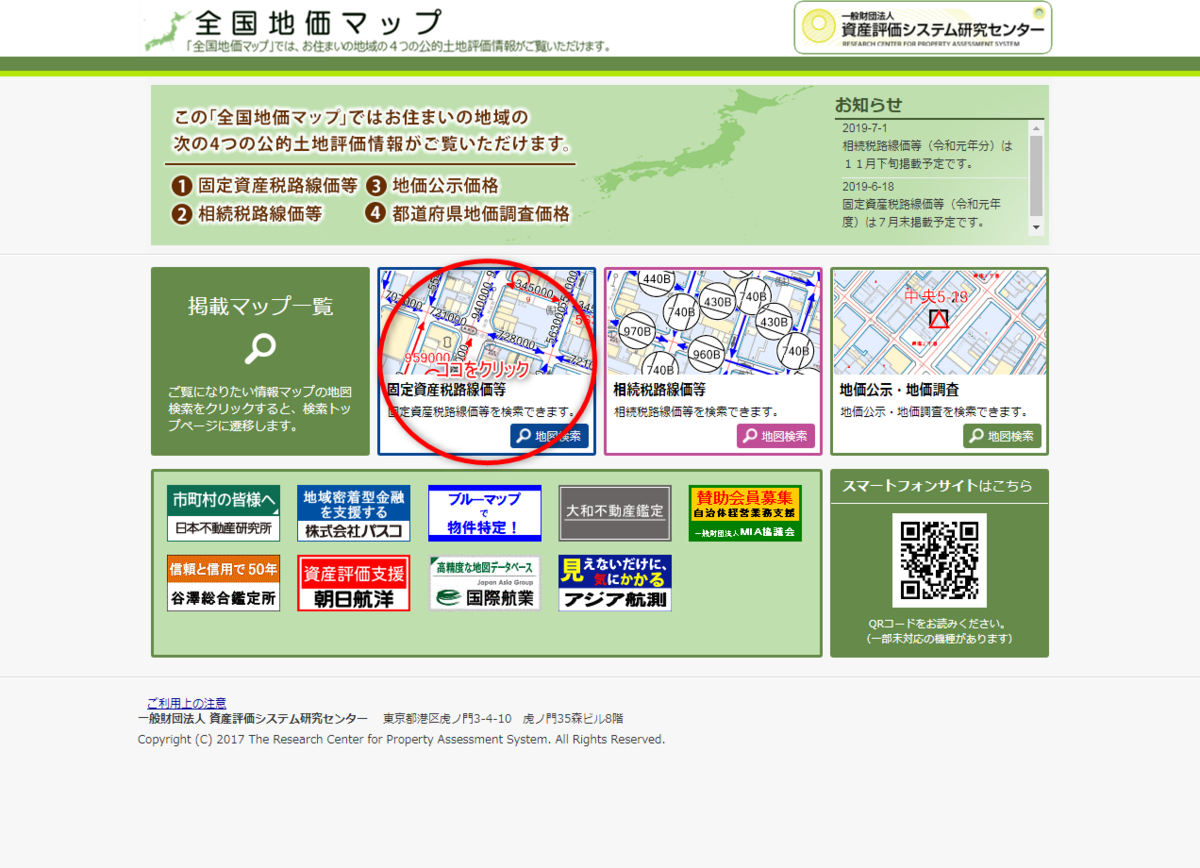
Task: Open 掲載マップ一覧 panel
Action: tap(260, 361)
